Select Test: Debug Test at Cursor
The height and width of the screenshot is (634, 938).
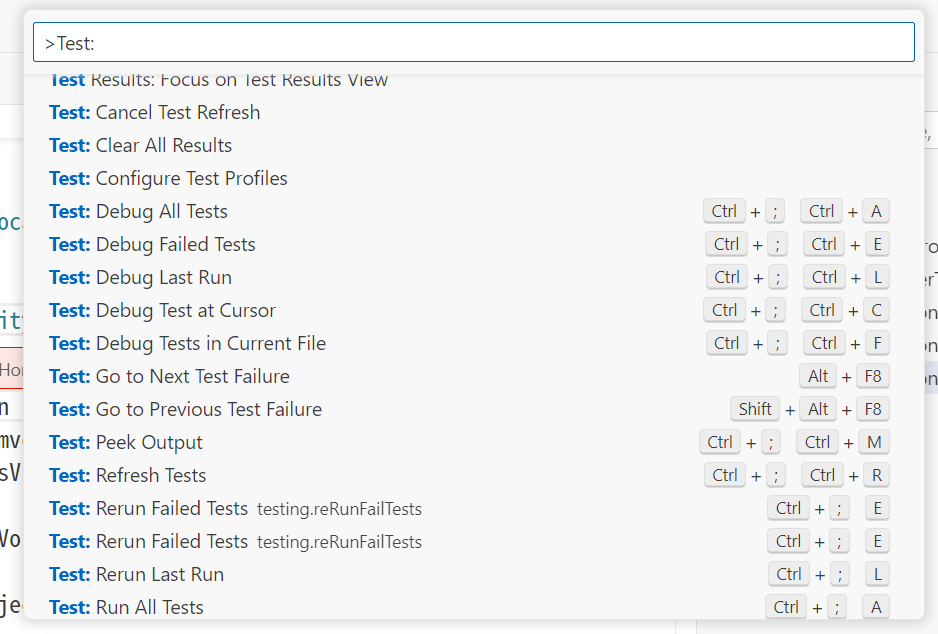[x=473, y=310]
